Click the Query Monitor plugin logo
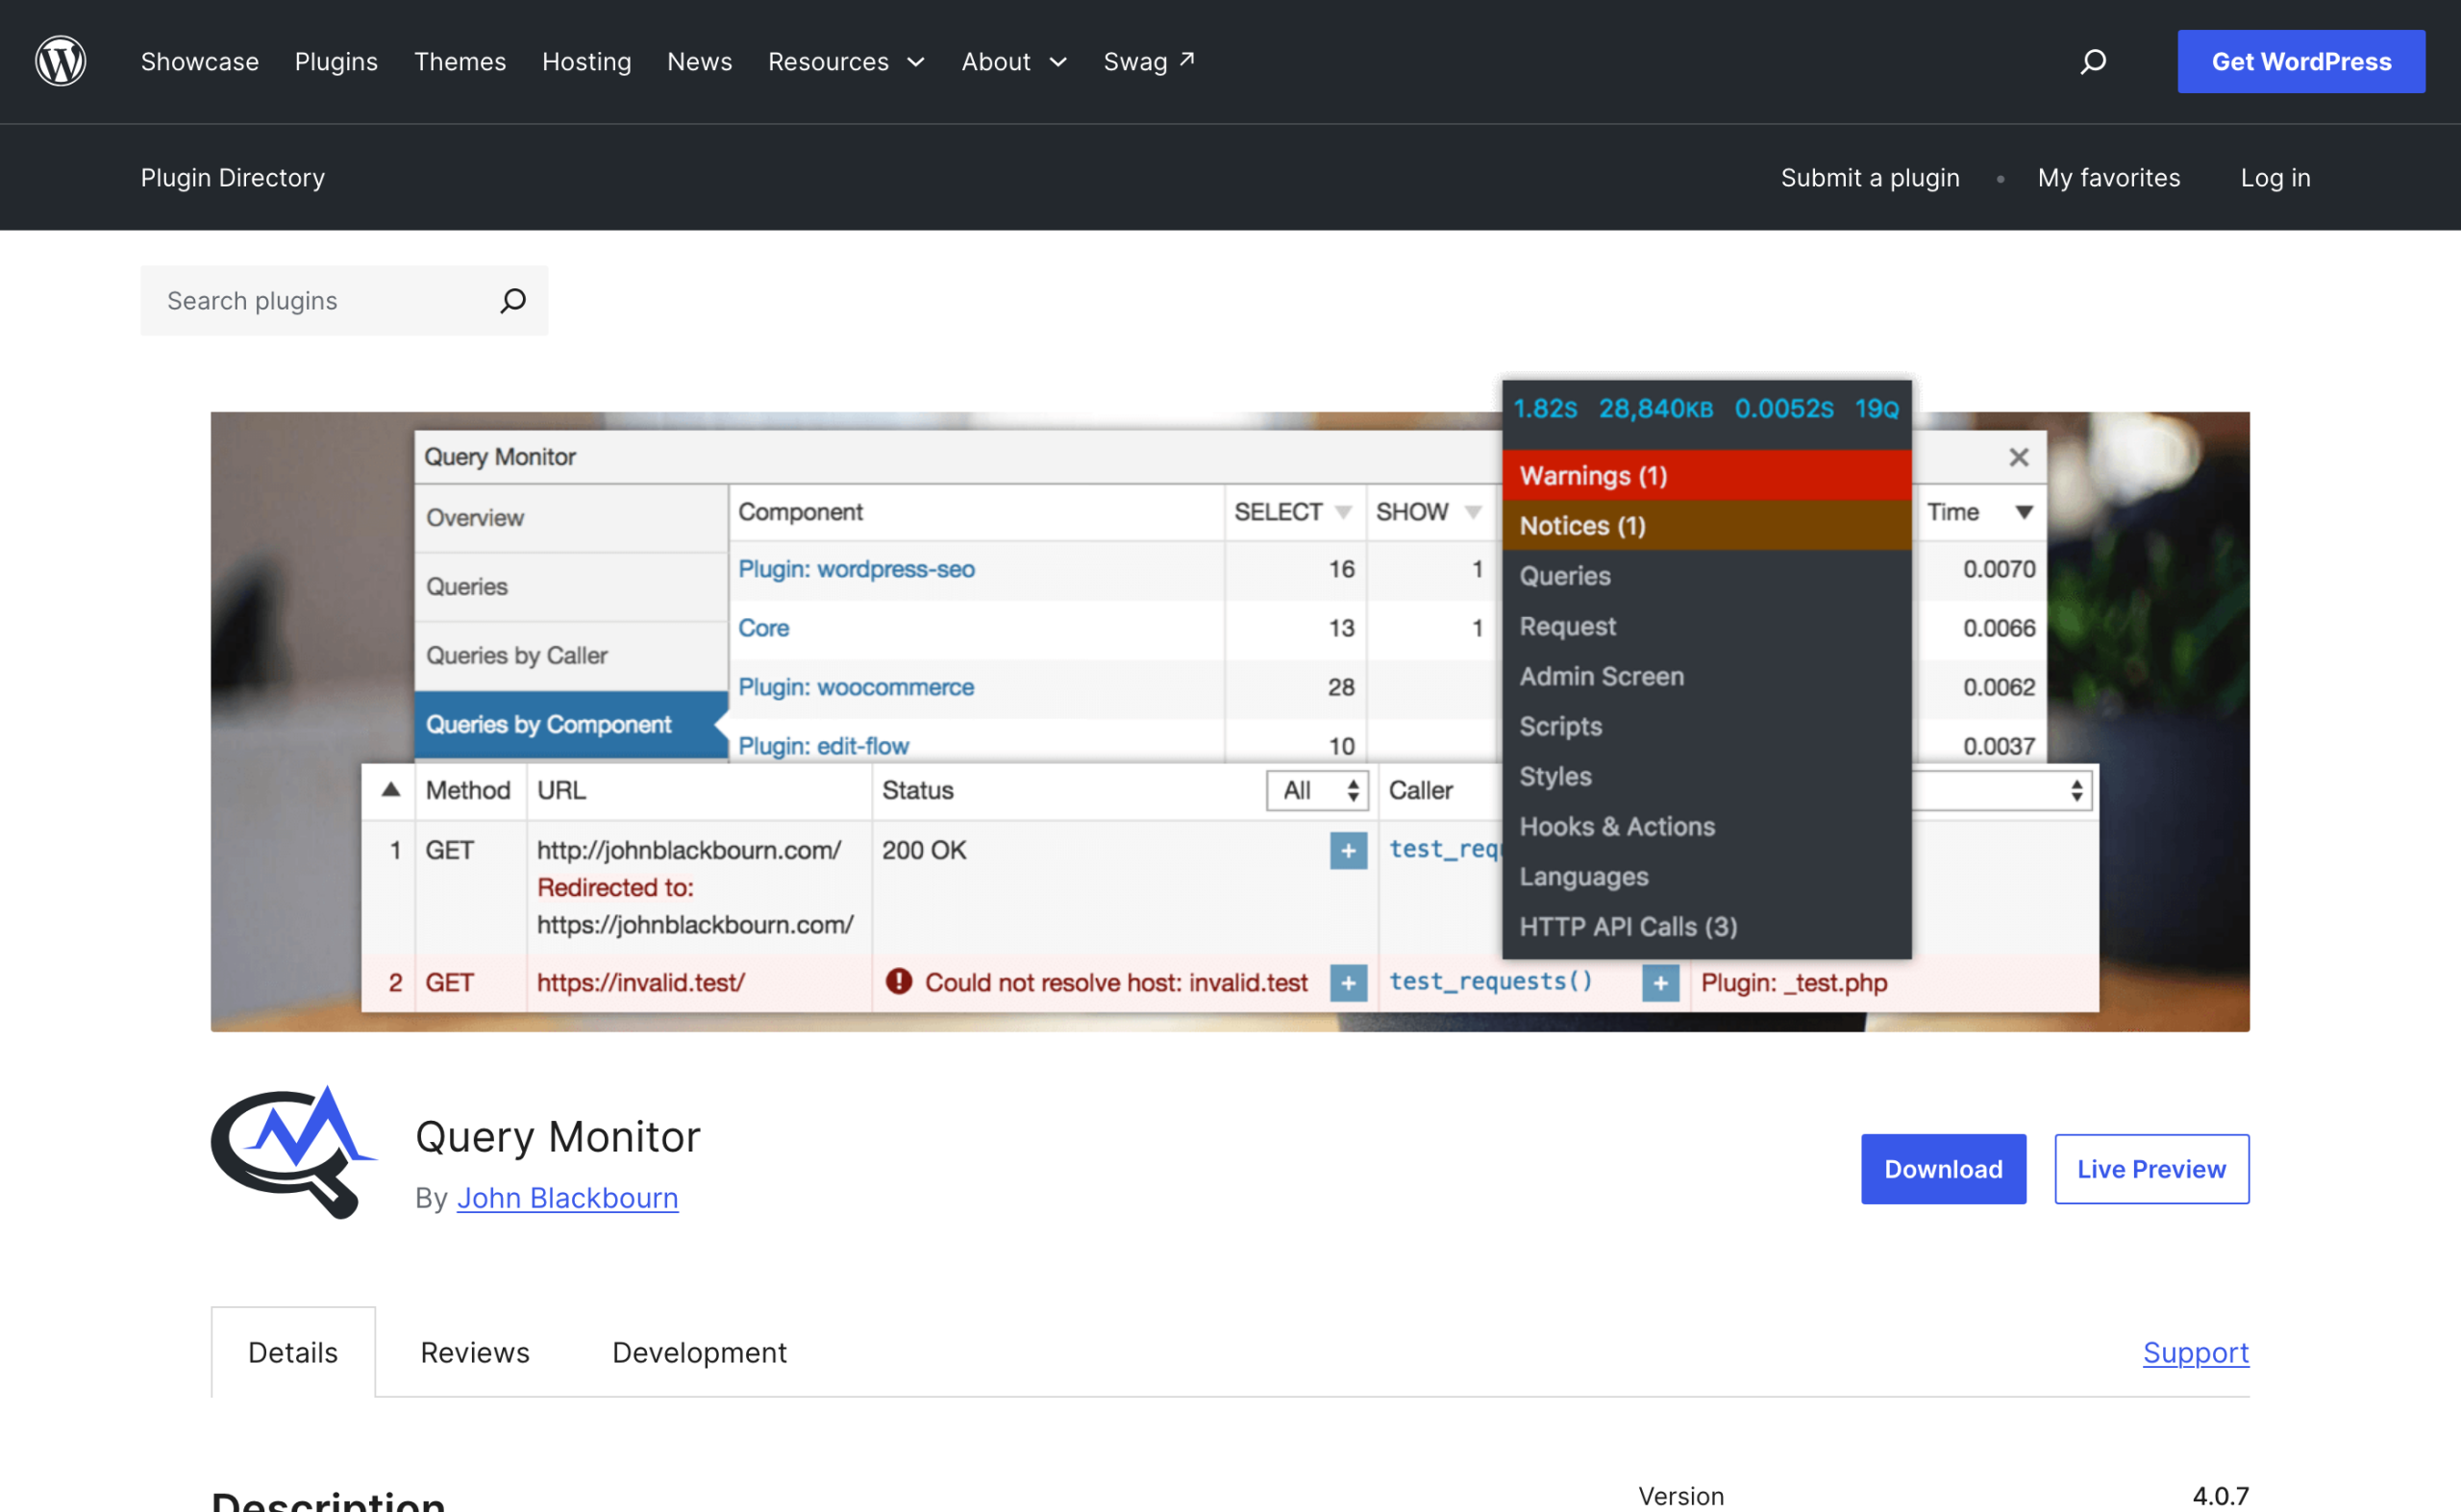The height and width of the screenshot is (1512, 2461). 293,1152
